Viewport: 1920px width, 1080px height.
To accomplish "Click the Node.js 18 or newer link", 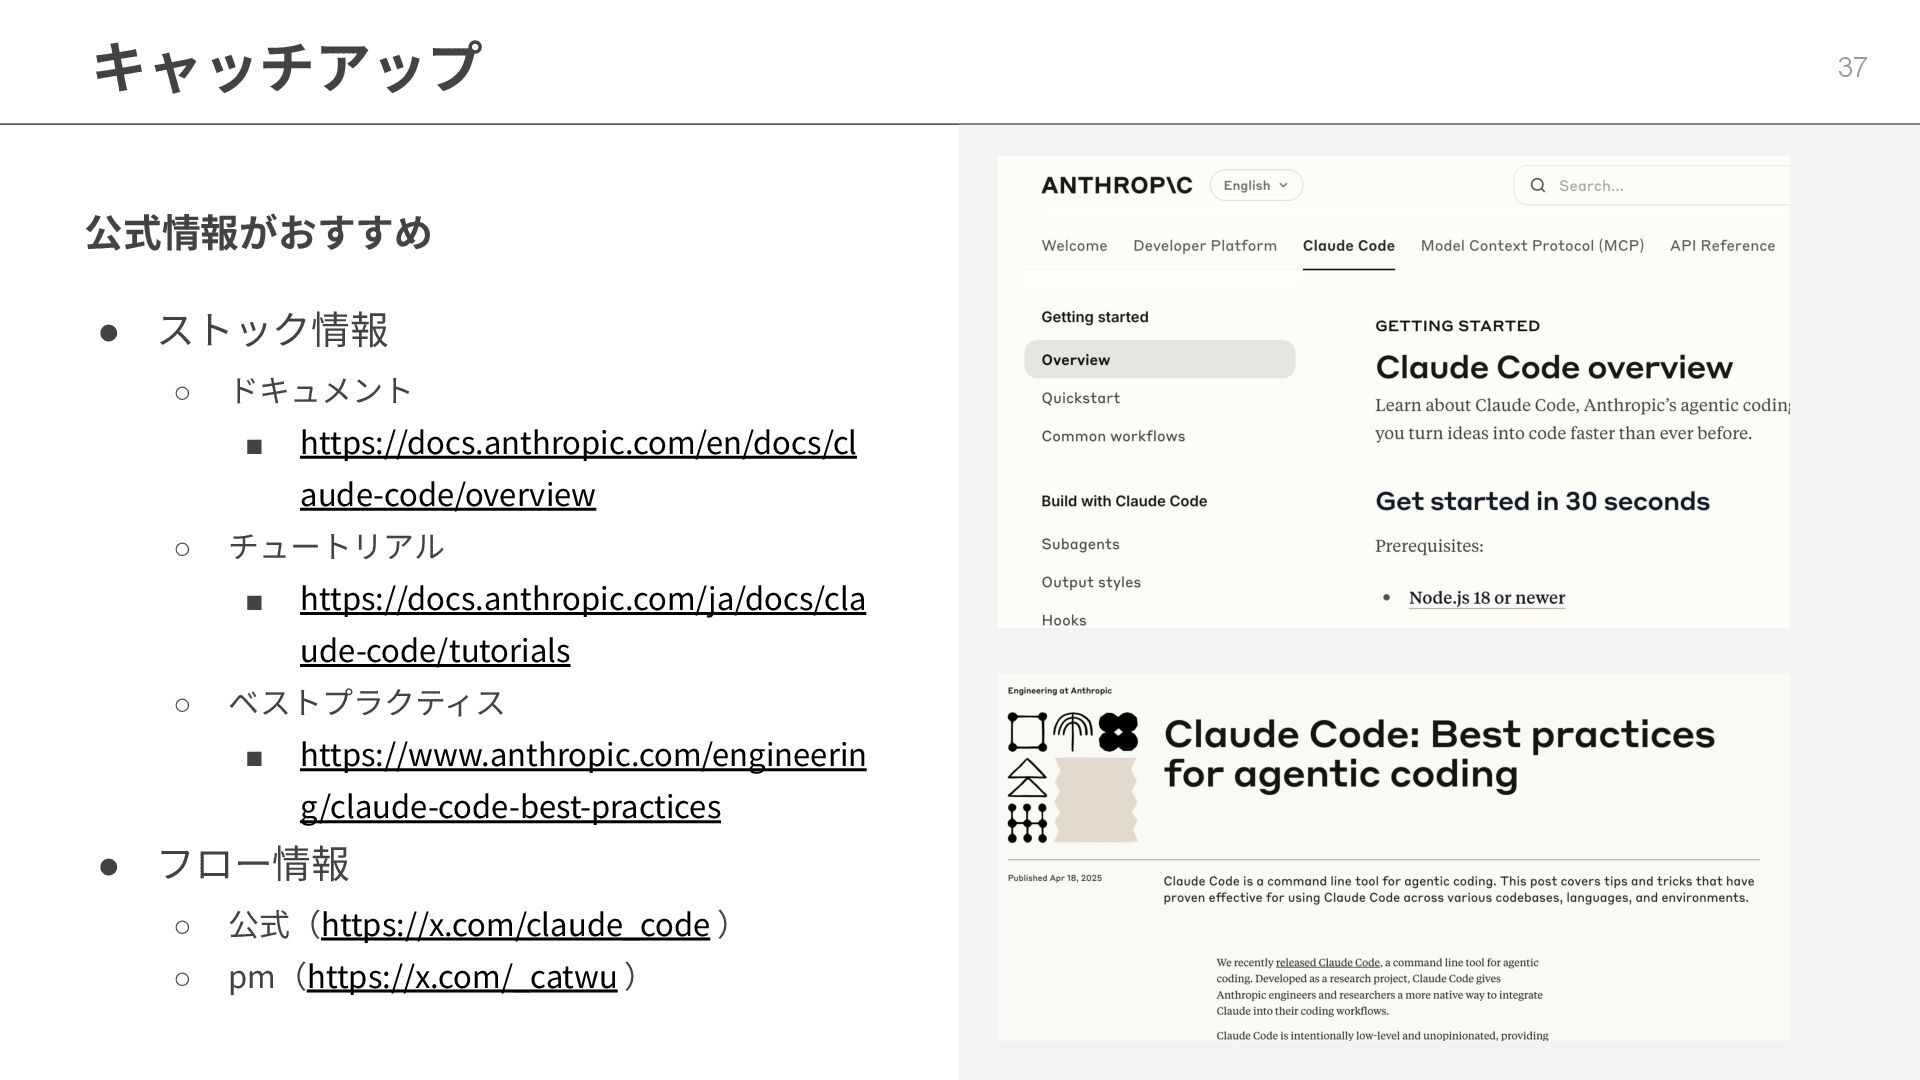I will (x=1487, y=598).
